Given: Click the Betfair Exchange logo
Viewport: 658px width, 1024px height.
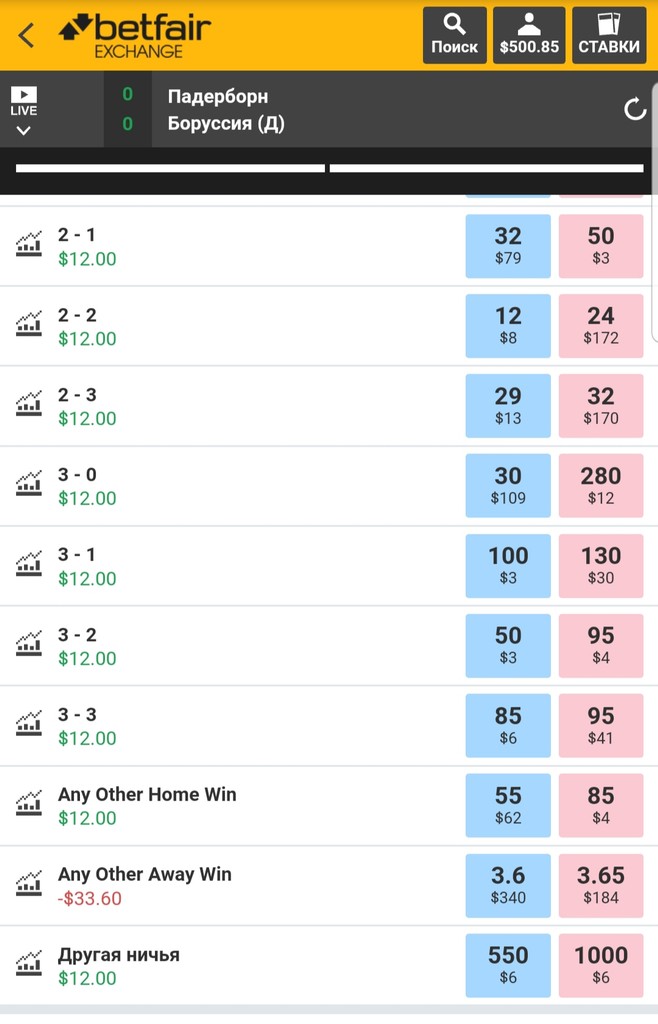Looking at the screenshot, I should 135,35.
